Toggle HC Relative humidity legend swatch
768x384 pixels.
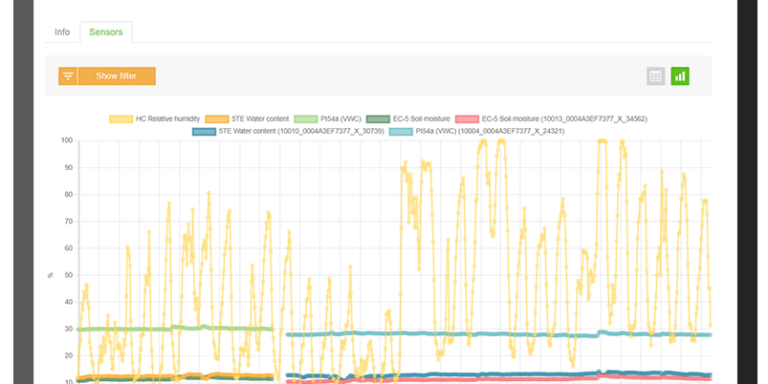(x=121, y=119)
